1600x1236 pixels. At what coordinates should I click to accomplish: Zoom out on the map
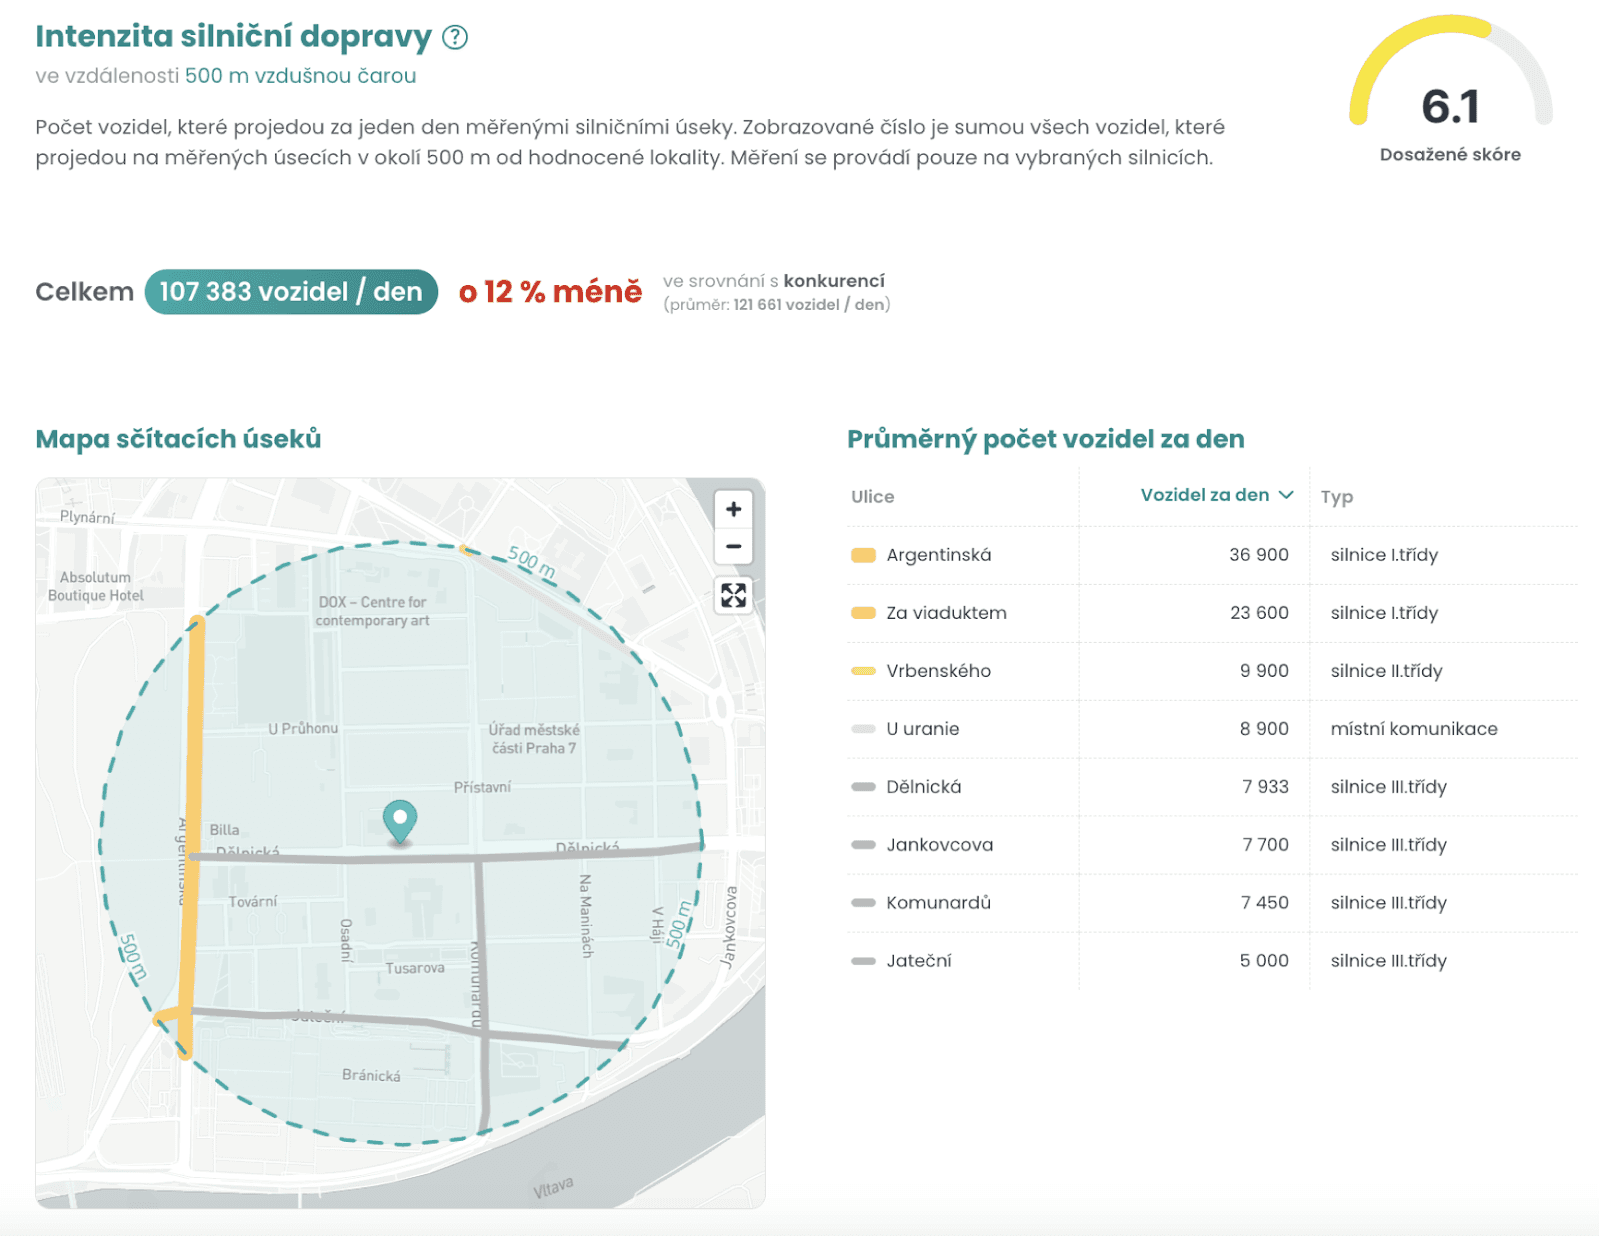[x=733, y=546]
